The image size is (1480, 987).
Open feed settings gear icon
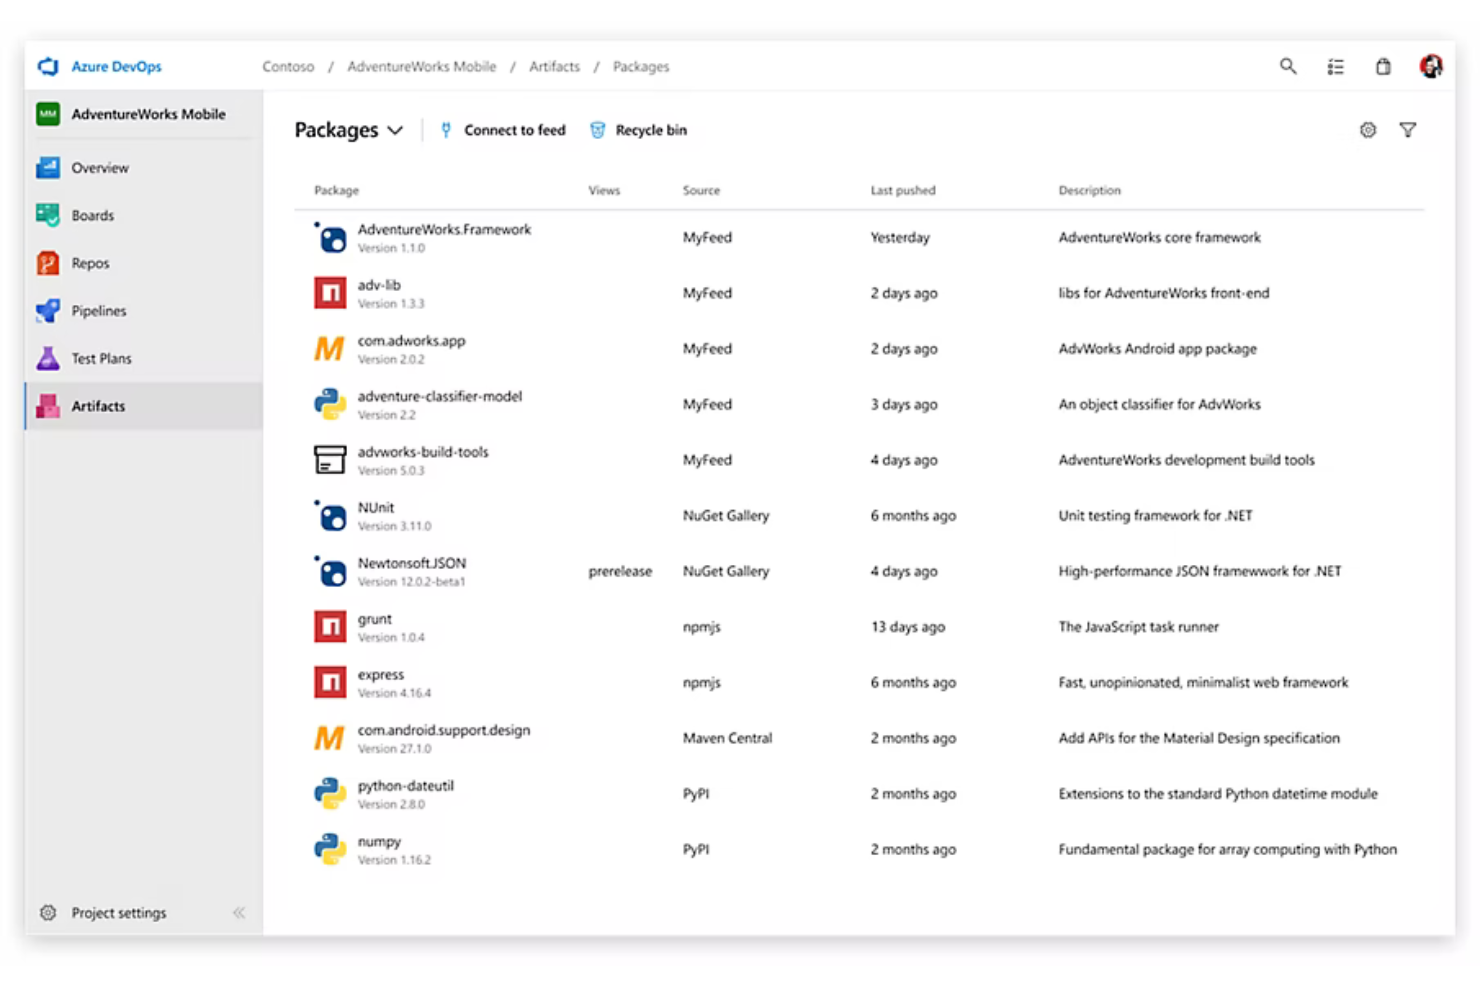coord(1368,130)
